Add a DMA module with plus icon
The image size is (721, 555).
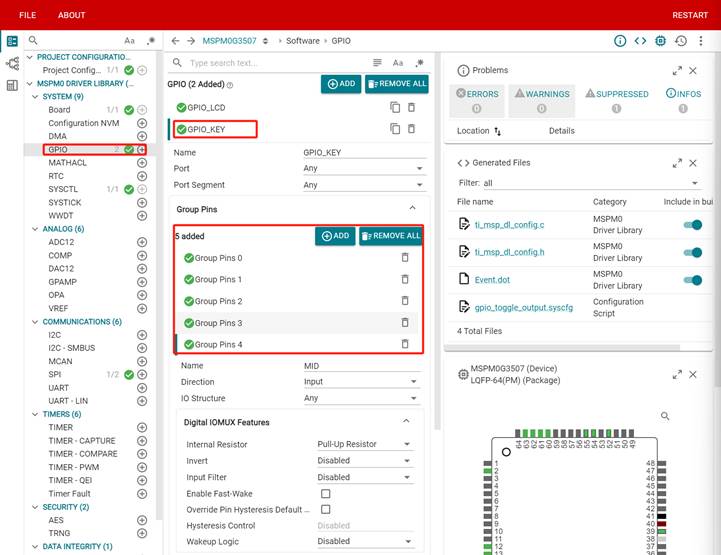142,136
